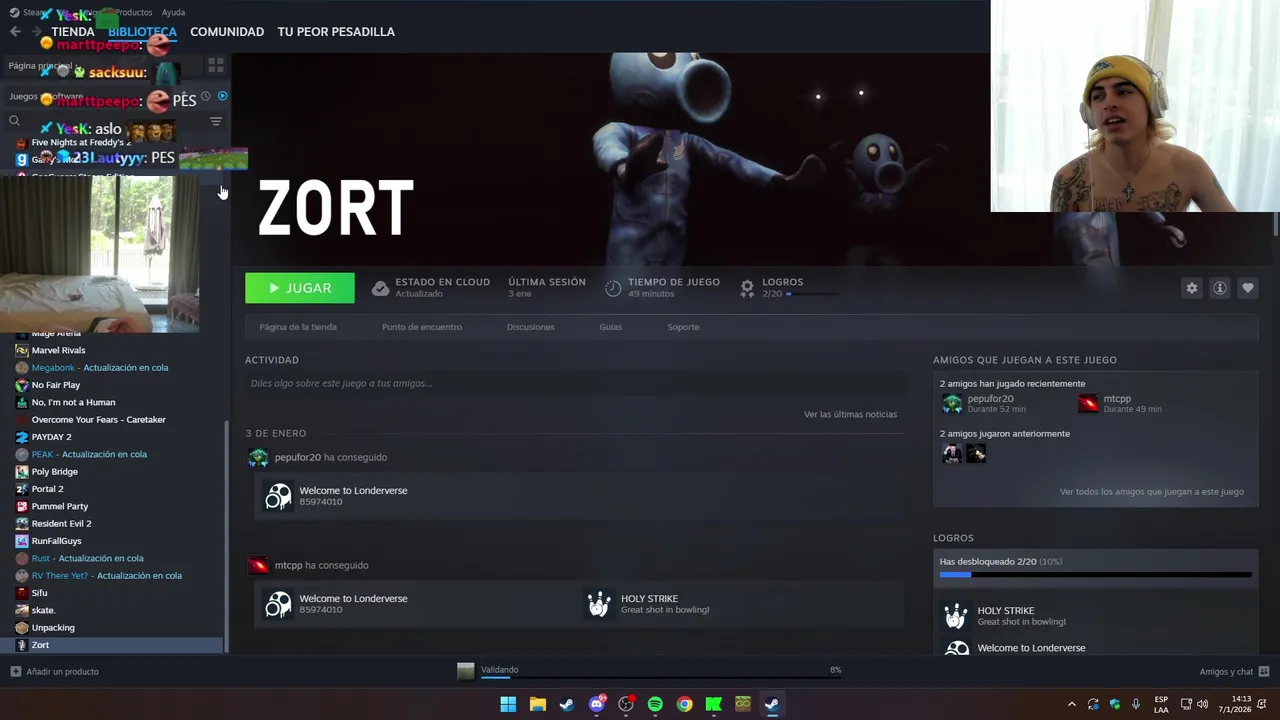
Task: Select Resident Evil 2 in library
Action: [61, 524]
